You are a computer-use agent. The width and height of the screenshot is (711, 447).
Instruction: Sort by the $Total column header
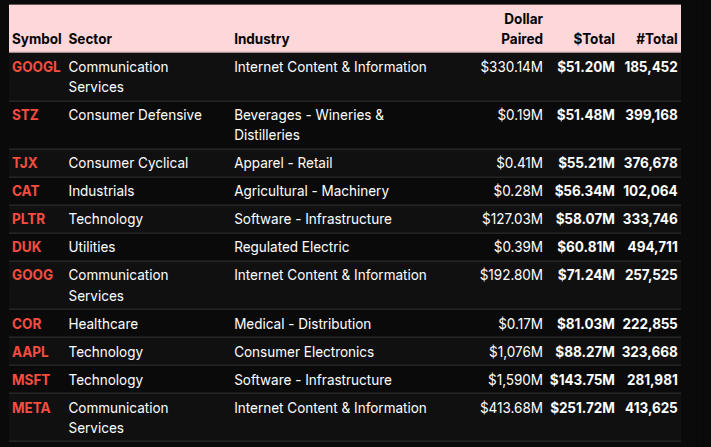(594, 39)
